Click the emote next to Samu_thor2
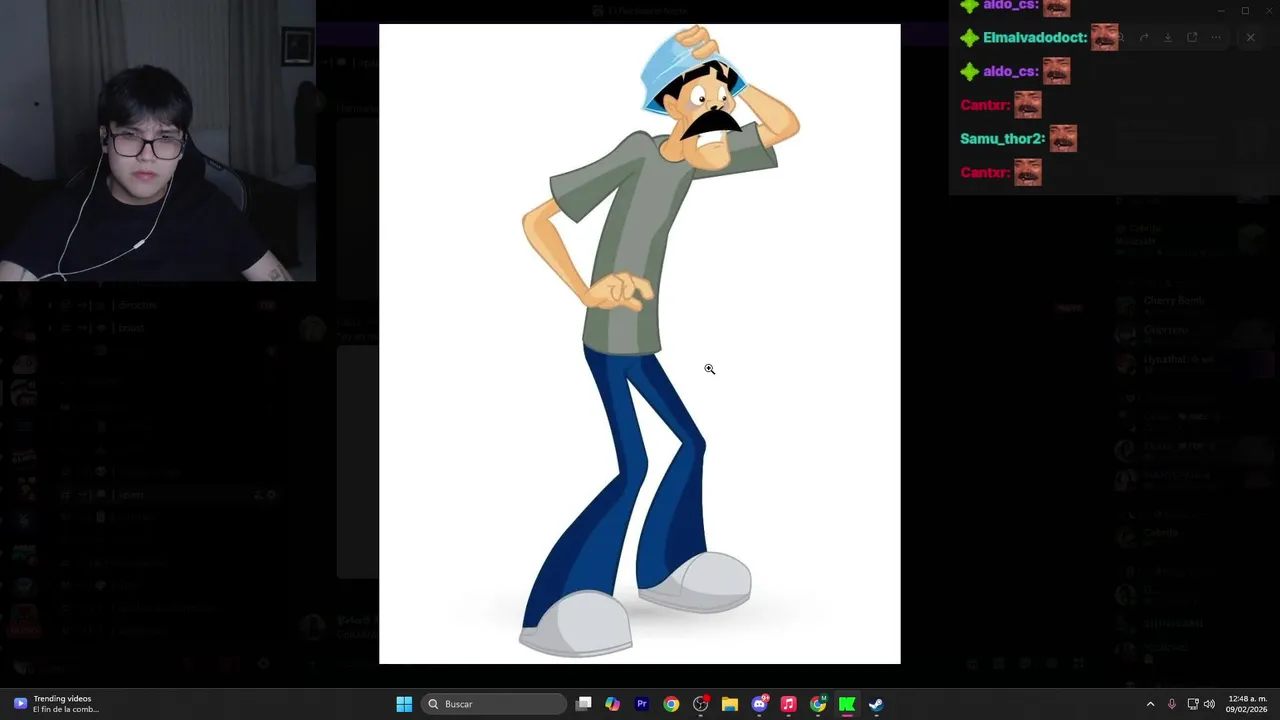This screenshot has height=720, width=1280. [x=1063, y=139]
